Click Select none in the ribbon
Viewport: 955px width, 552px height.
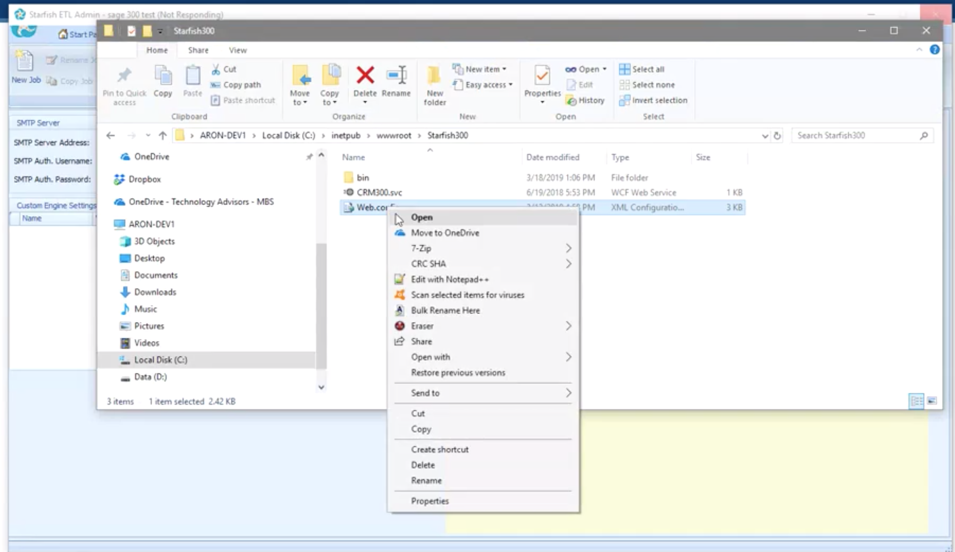646,85
